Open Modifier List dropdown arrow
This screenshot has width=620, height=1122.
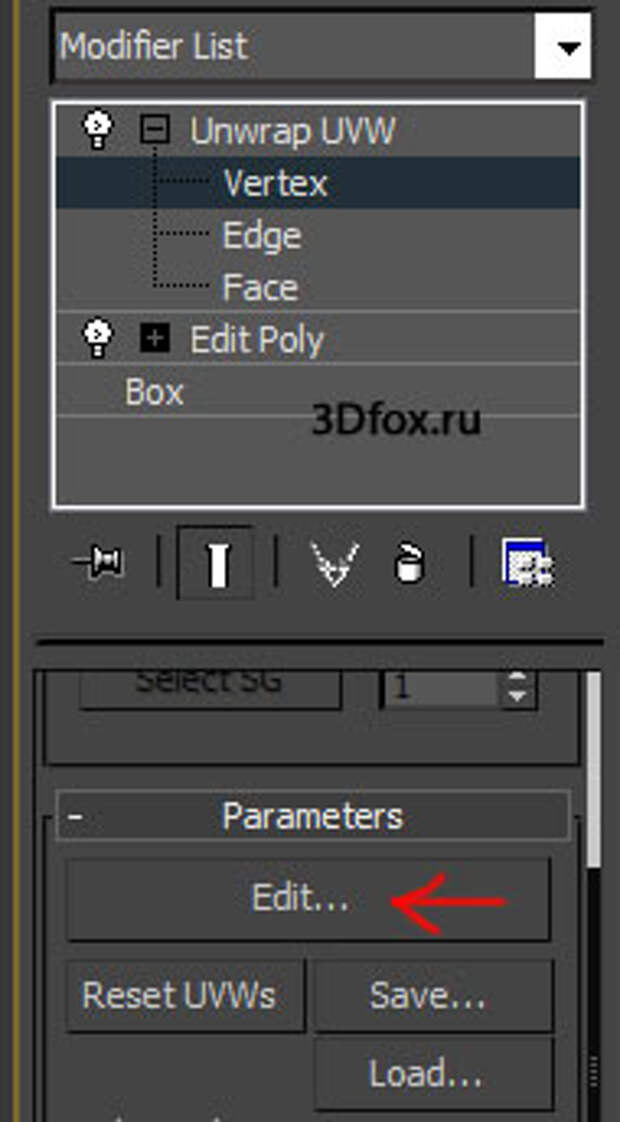562,48
